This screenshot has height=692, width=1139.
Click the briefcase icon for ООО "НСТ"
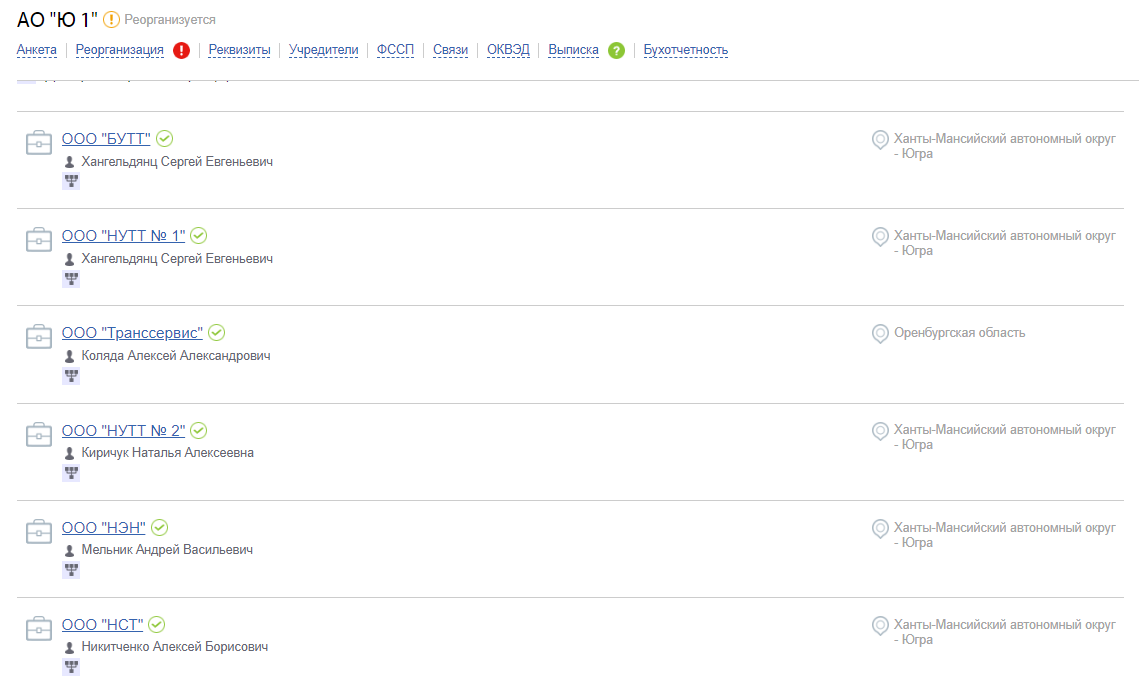point(38,629)
